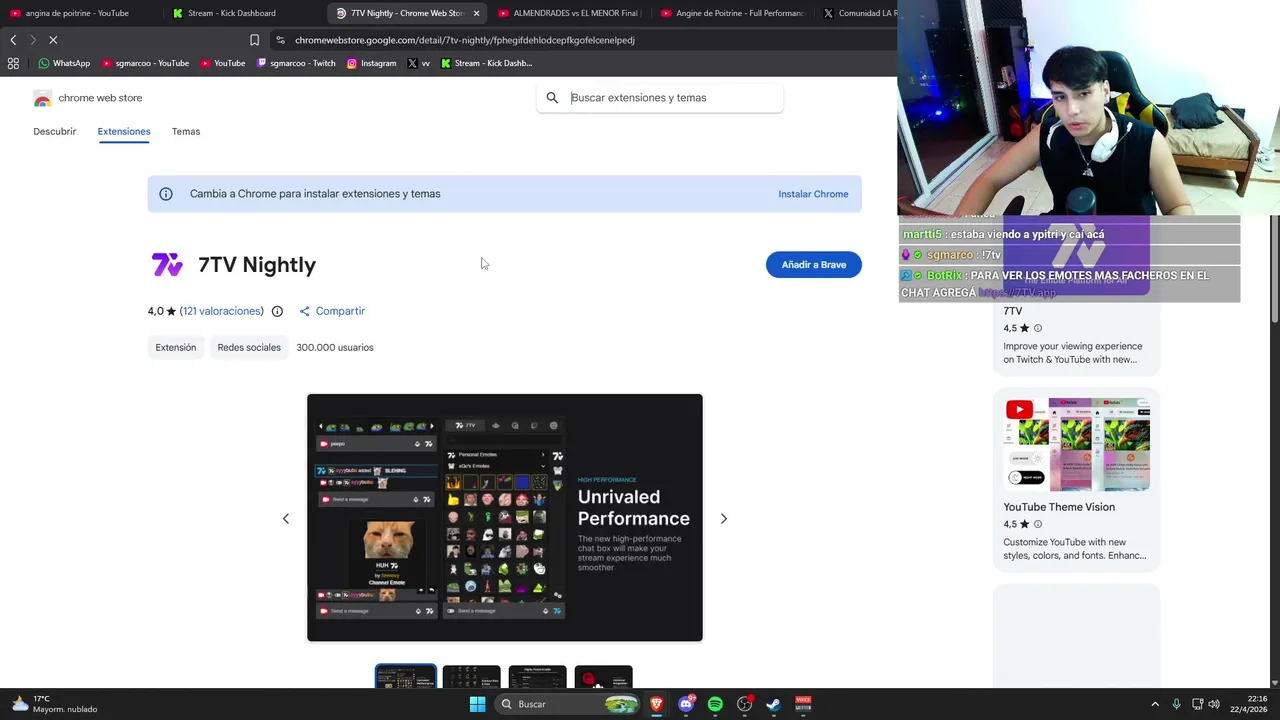Switch to angina de poitrine YouTube tab
1280x720 pixels.
point(76,13)
